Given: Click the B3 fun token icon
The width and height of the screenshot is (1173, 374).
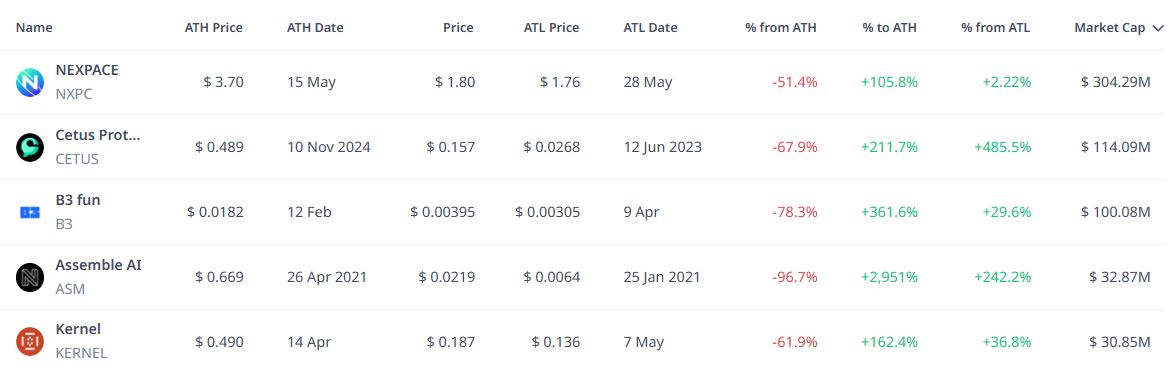Looking at the screenshot, I should tap(30, 212).
